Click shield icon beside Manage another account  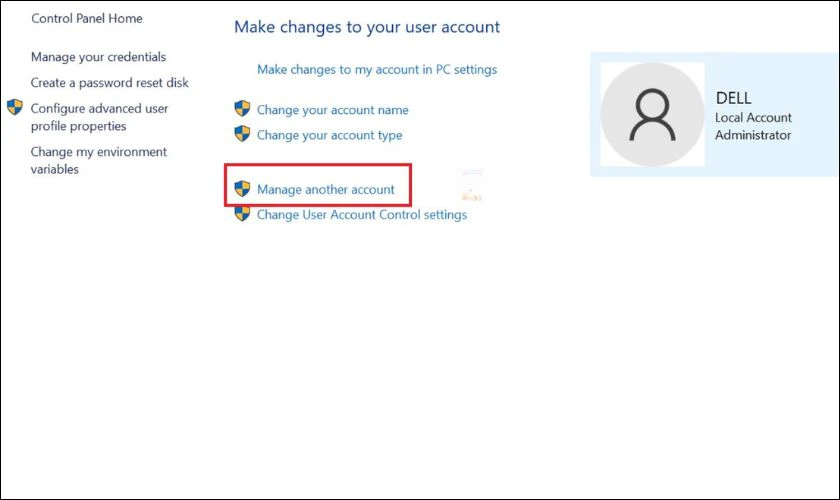(242, 188)
